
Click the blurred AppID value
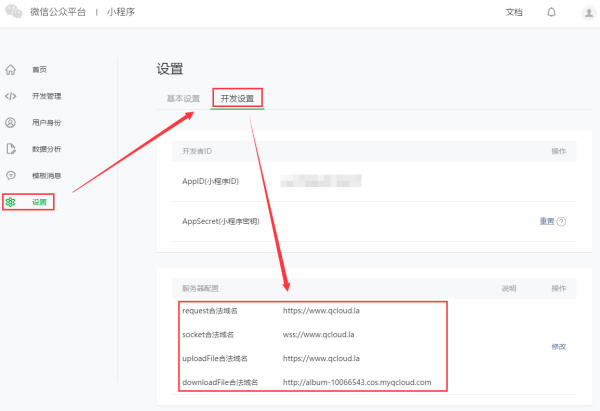click(321, 181)
